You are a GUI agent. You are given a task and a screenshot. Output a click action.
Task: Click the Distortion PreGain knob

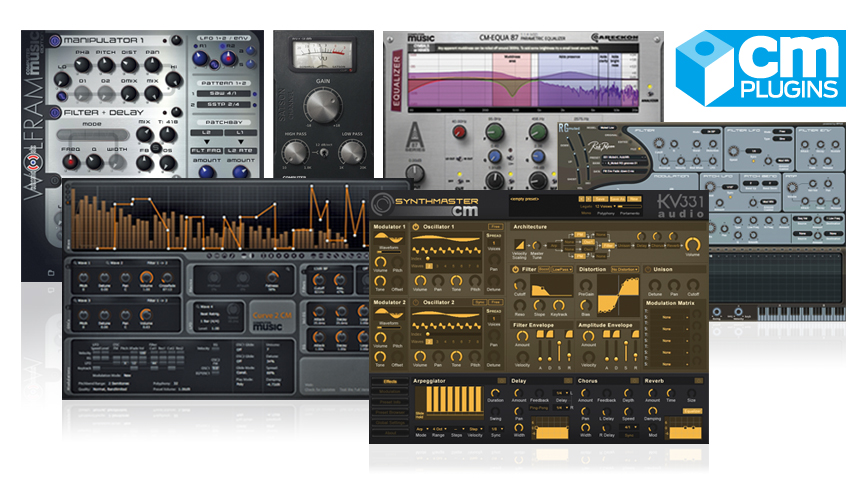pos(586,285)
